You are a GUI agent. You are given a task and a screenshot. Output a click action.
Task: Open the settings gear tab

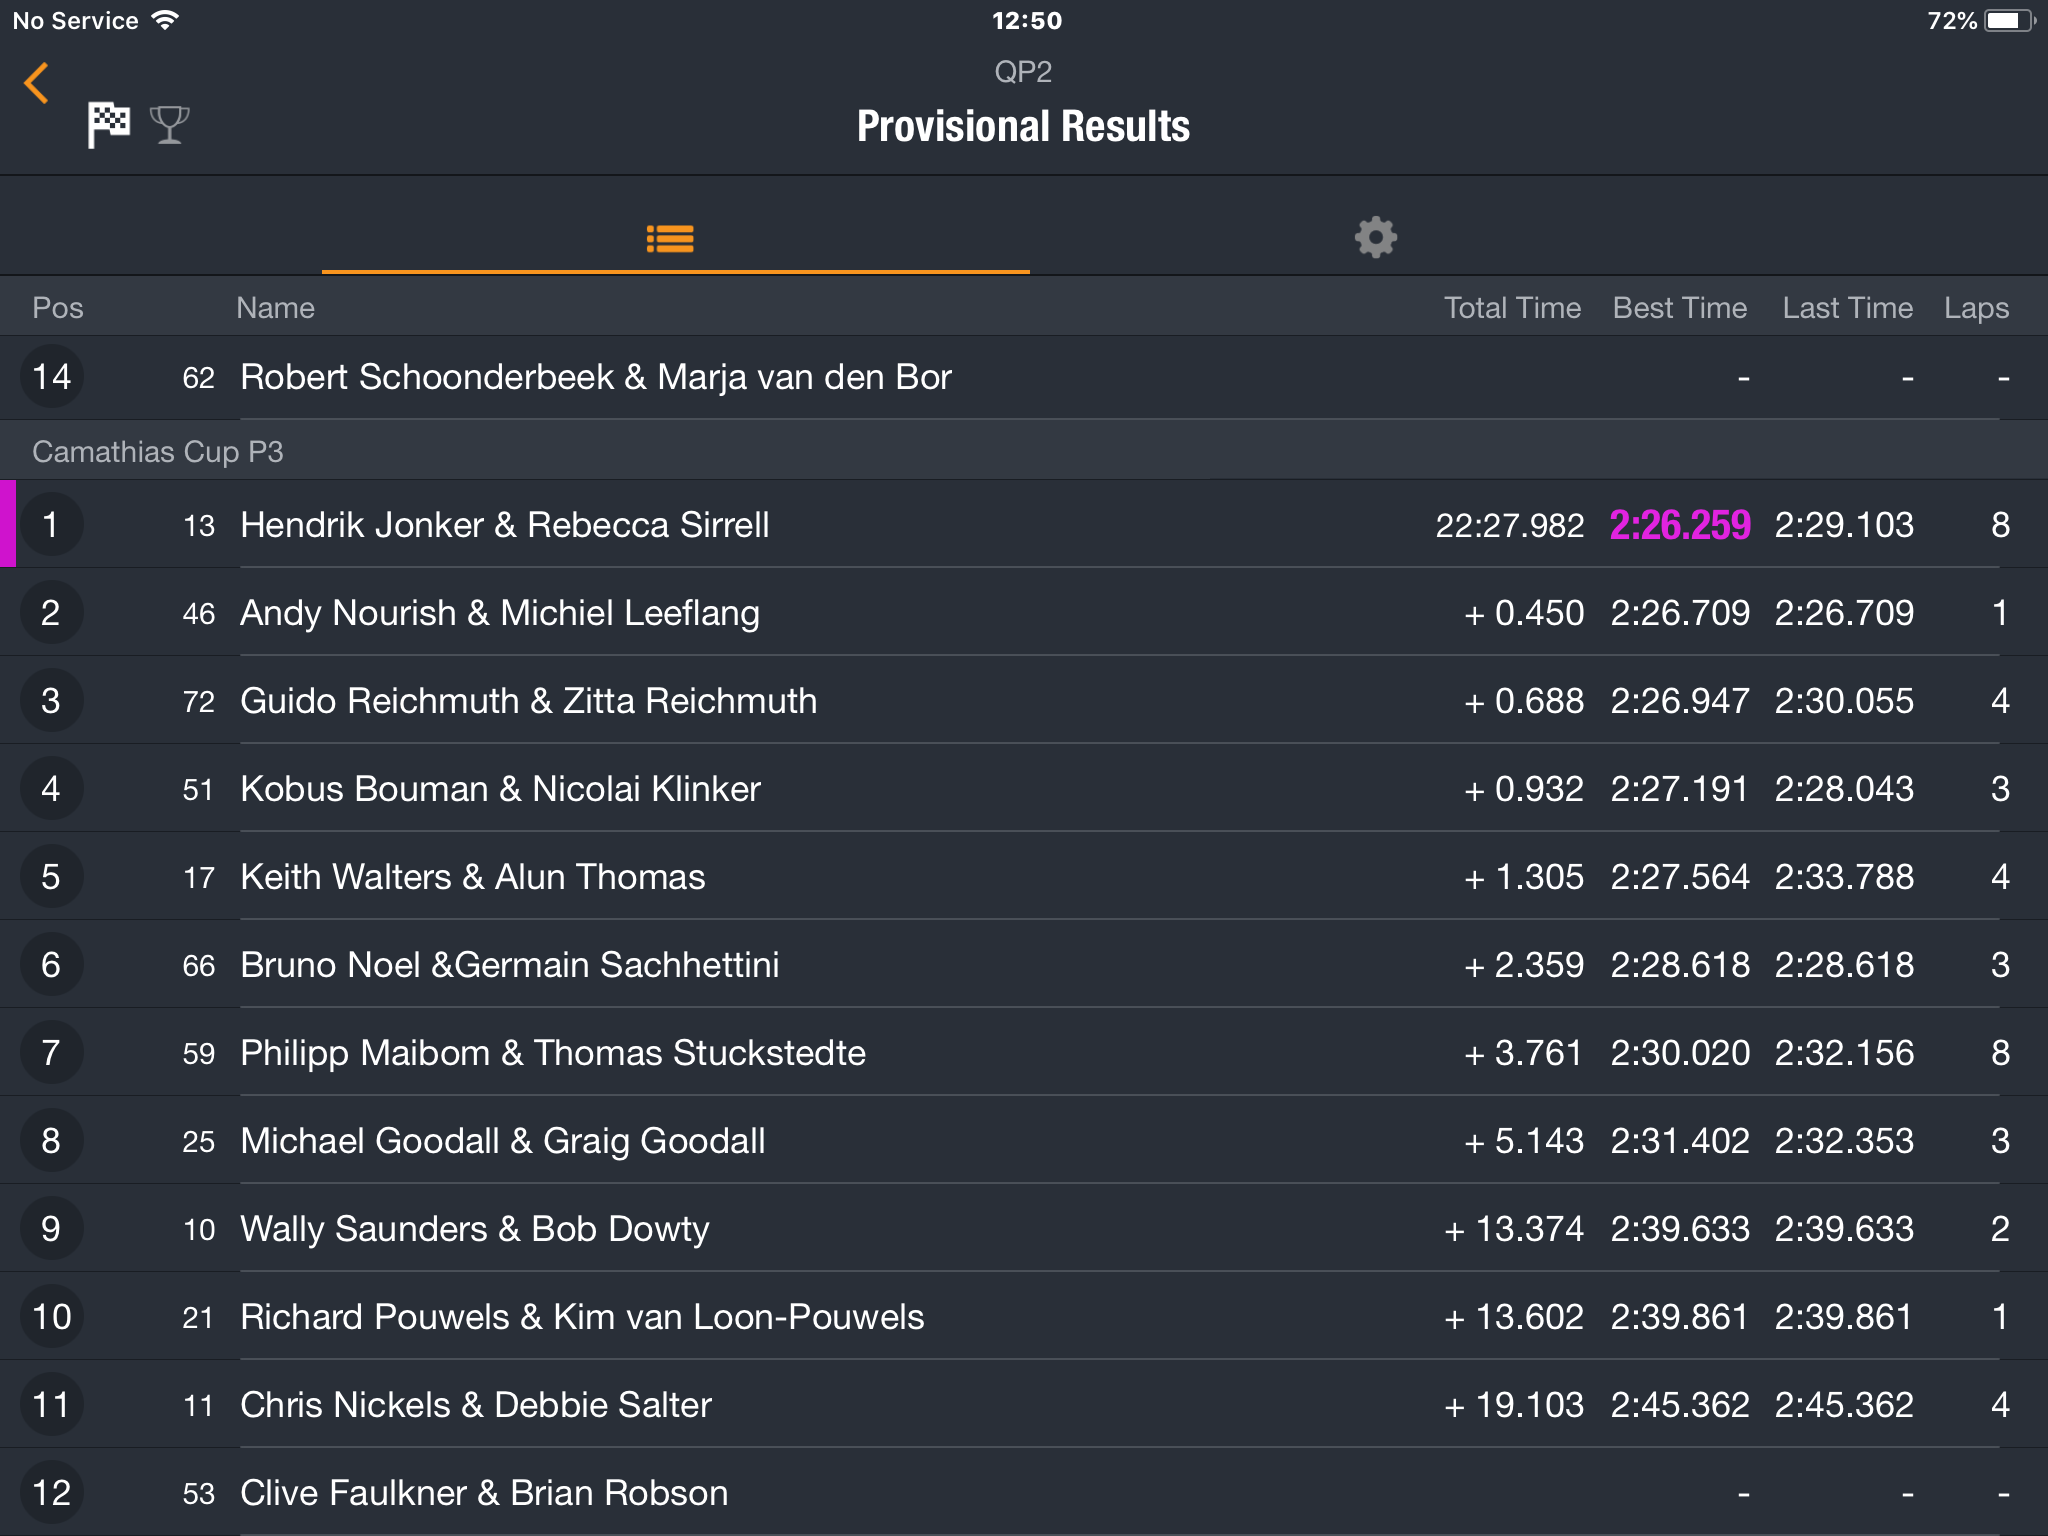(x=1375, y=238)
